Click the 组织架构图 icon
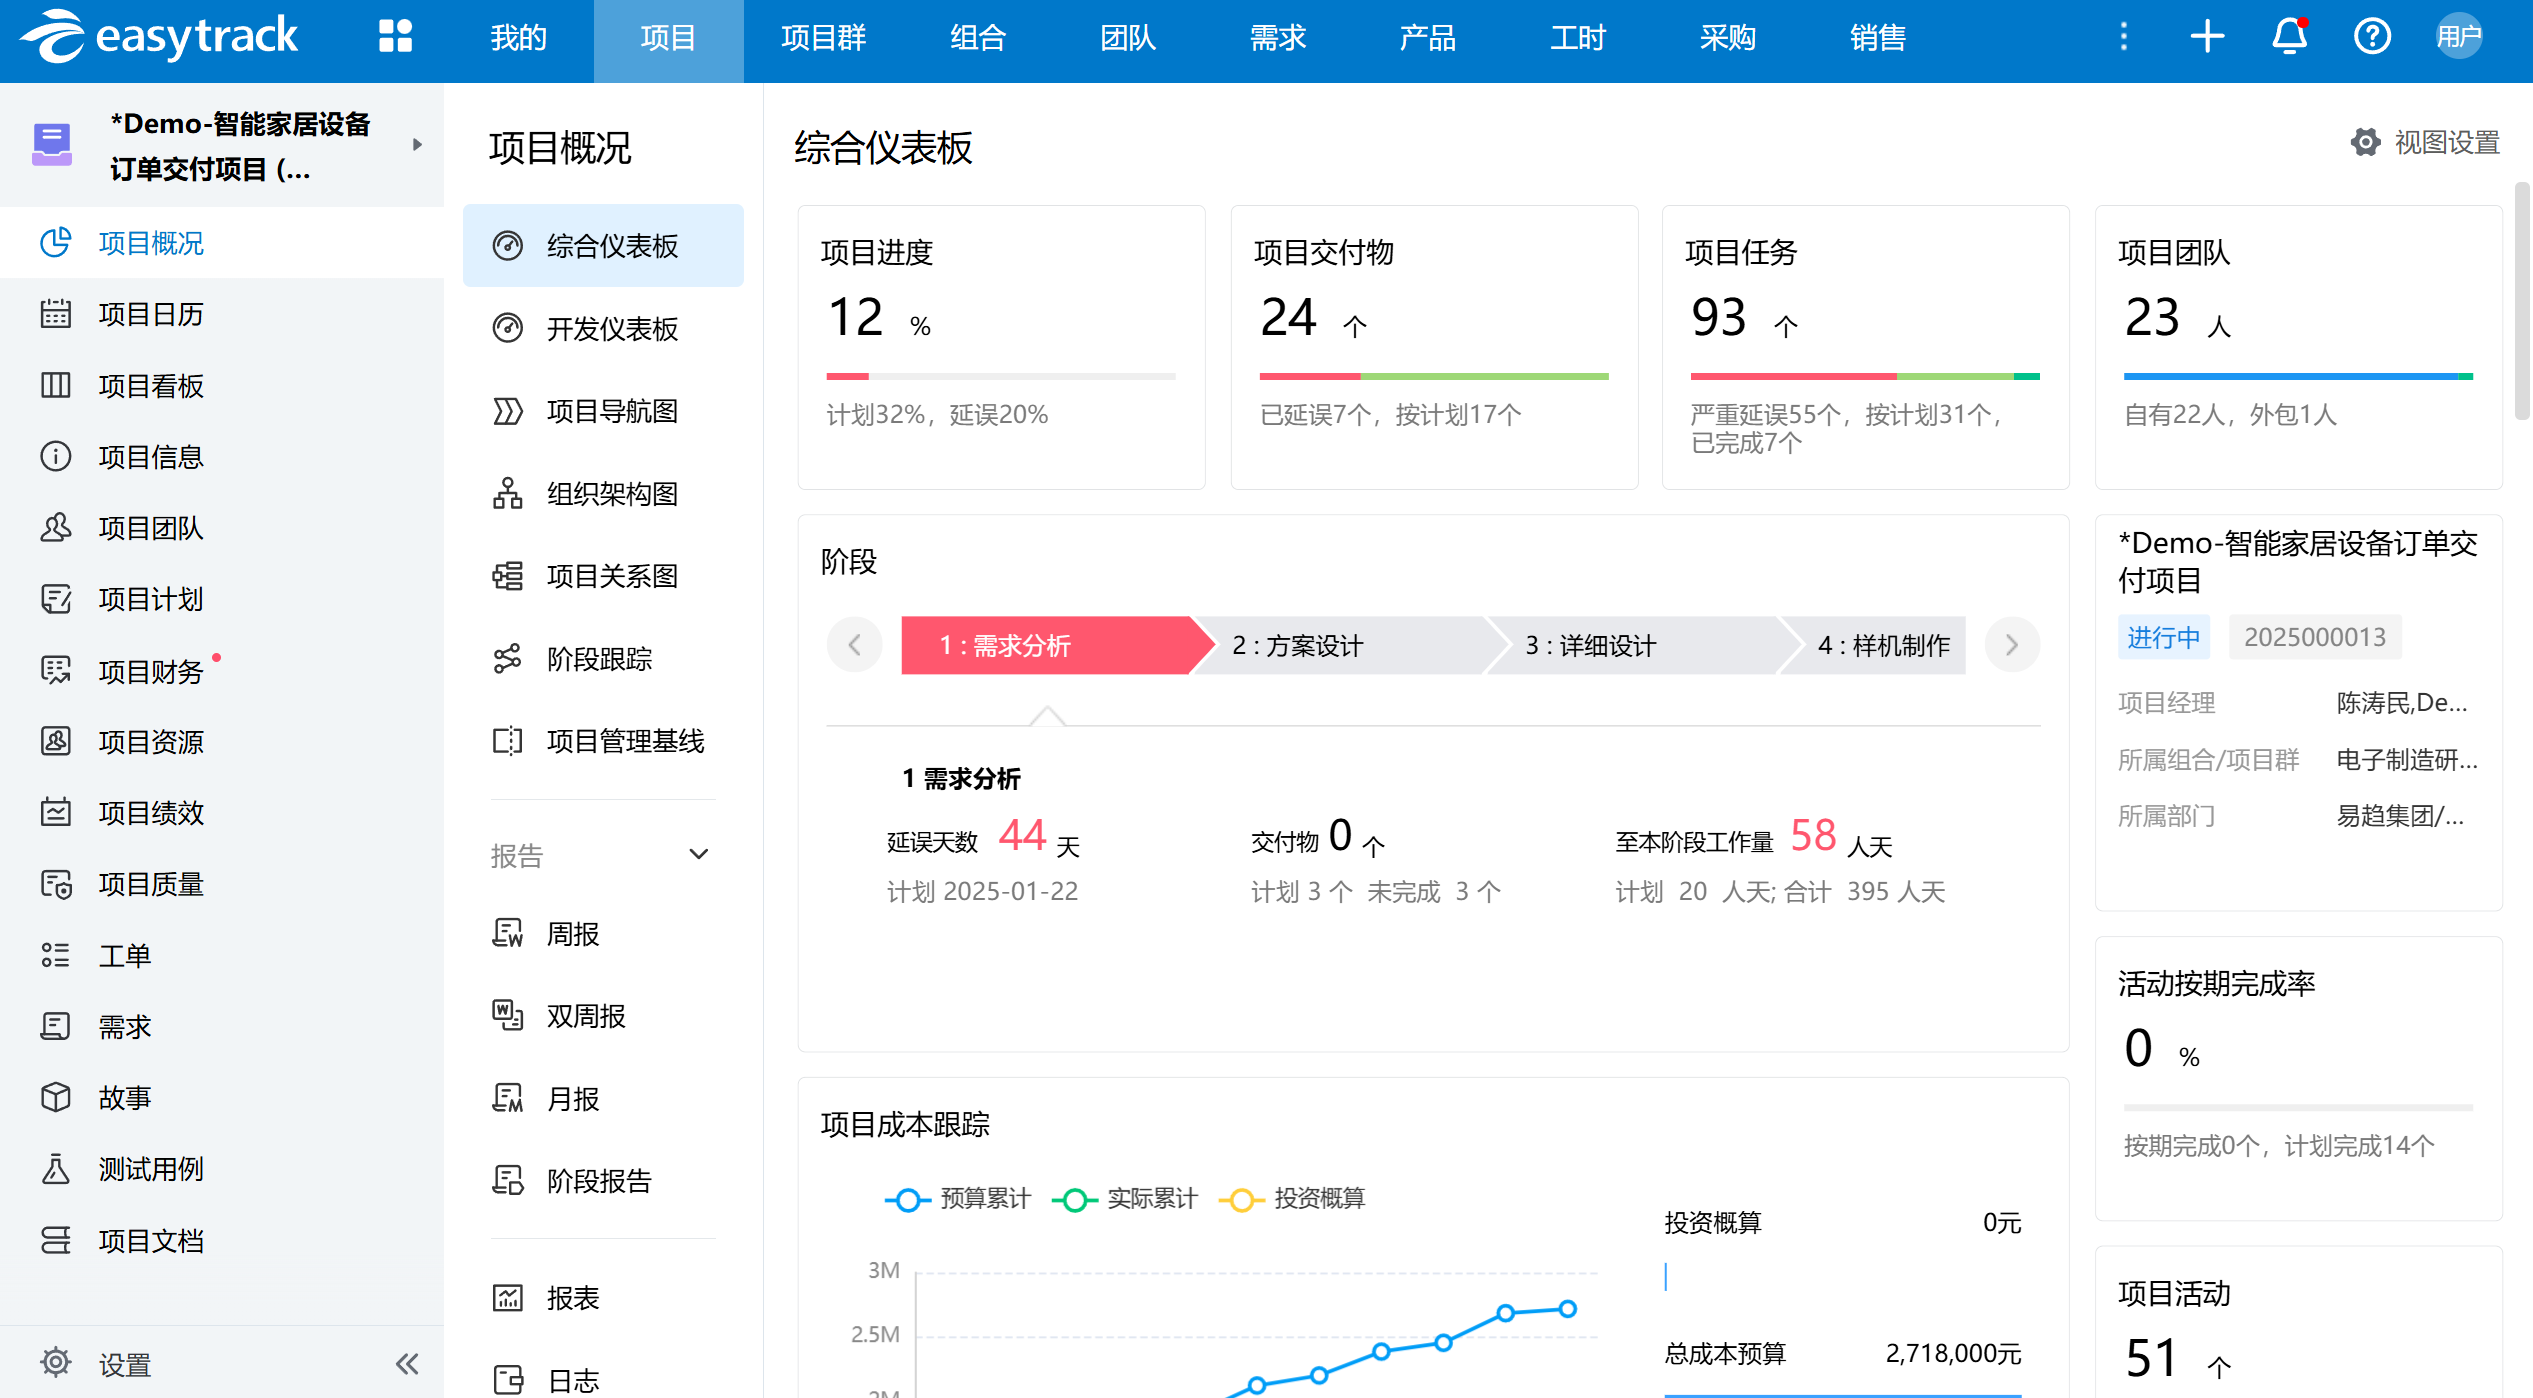2533x1398 pixels. (x=508, y=494)
